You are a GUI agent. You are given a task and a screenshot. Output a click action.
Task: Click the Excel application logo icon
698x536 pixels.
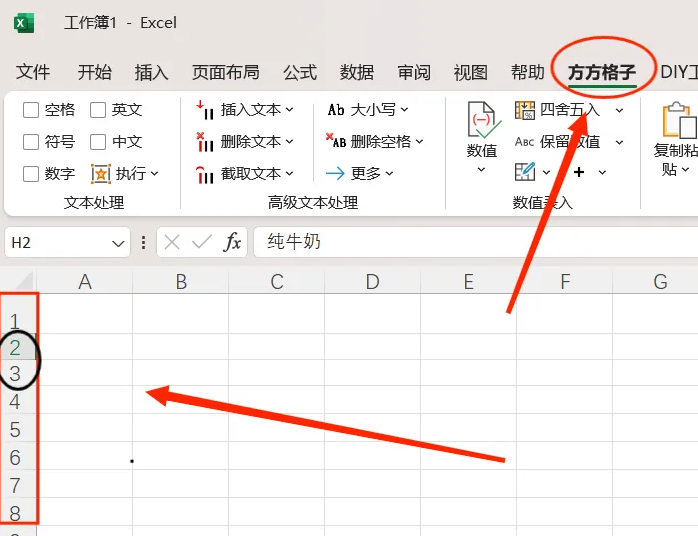(x=24, y=23)
